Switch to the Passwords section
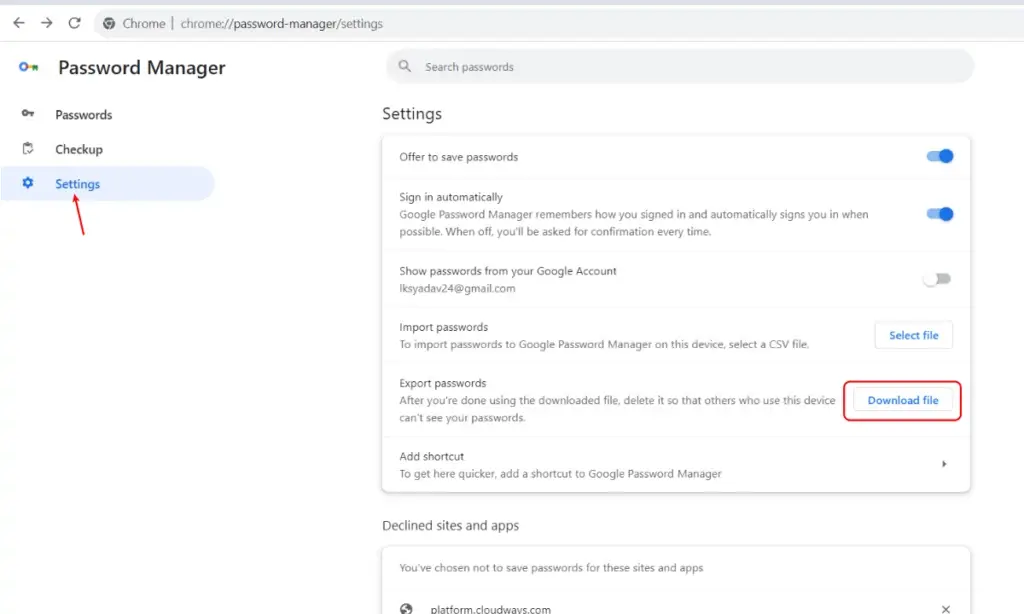Image resolution: width=1024 pixels, height=614 pixels. tap(83, 114)
